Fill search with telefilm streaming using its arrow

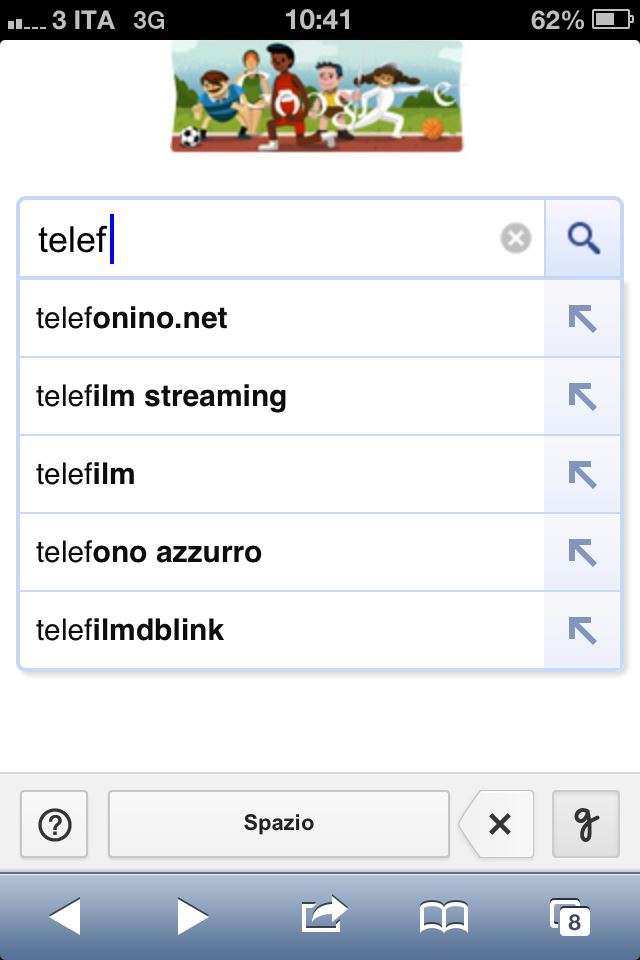pyautogui.click(x=582, y=397)
